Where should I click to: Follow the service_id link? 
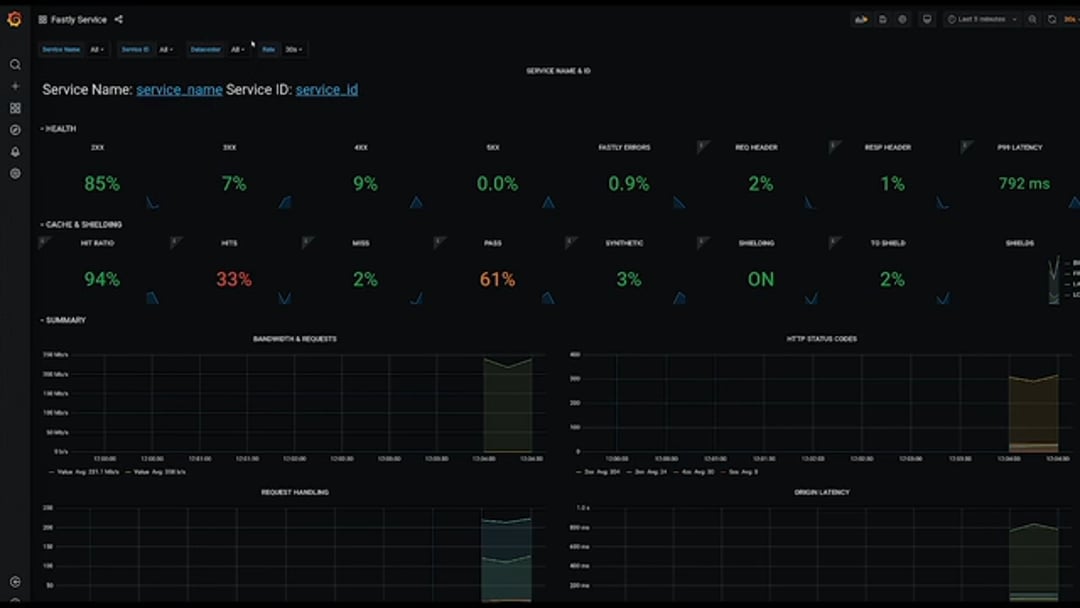tap(326, 90)
